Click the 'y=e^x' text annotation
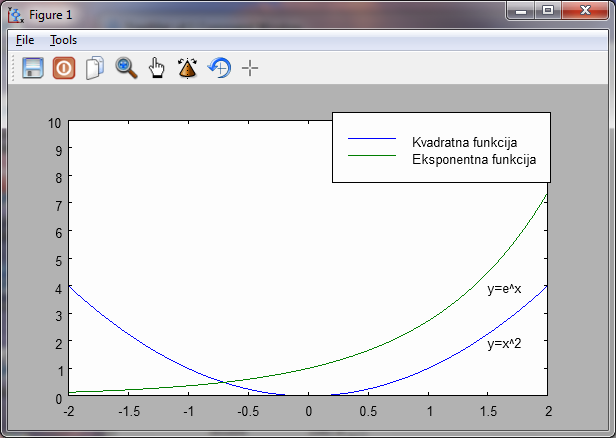Screen dimensions: 616x438 point(504,289)
